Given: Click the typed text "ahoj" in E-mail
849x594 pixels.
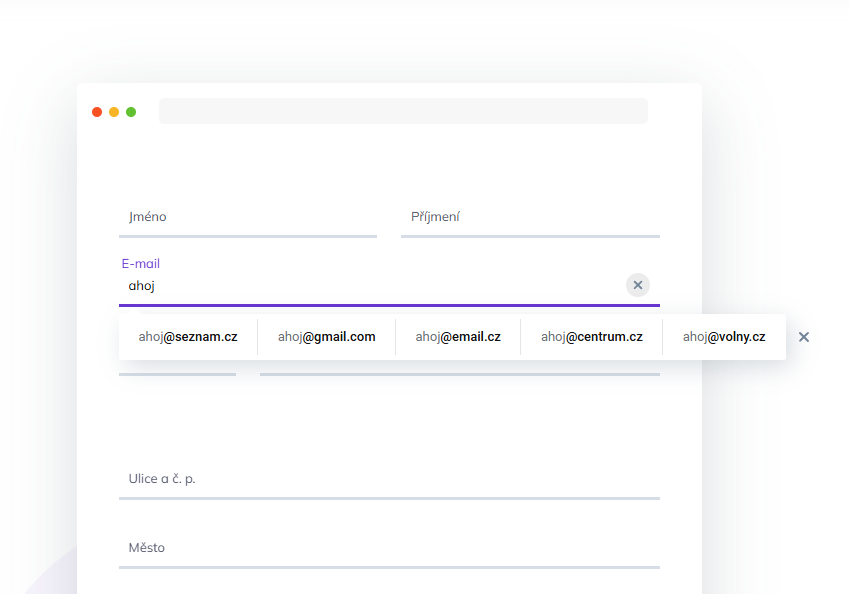Looking at the screenshot, I should (x=142, y=286).
